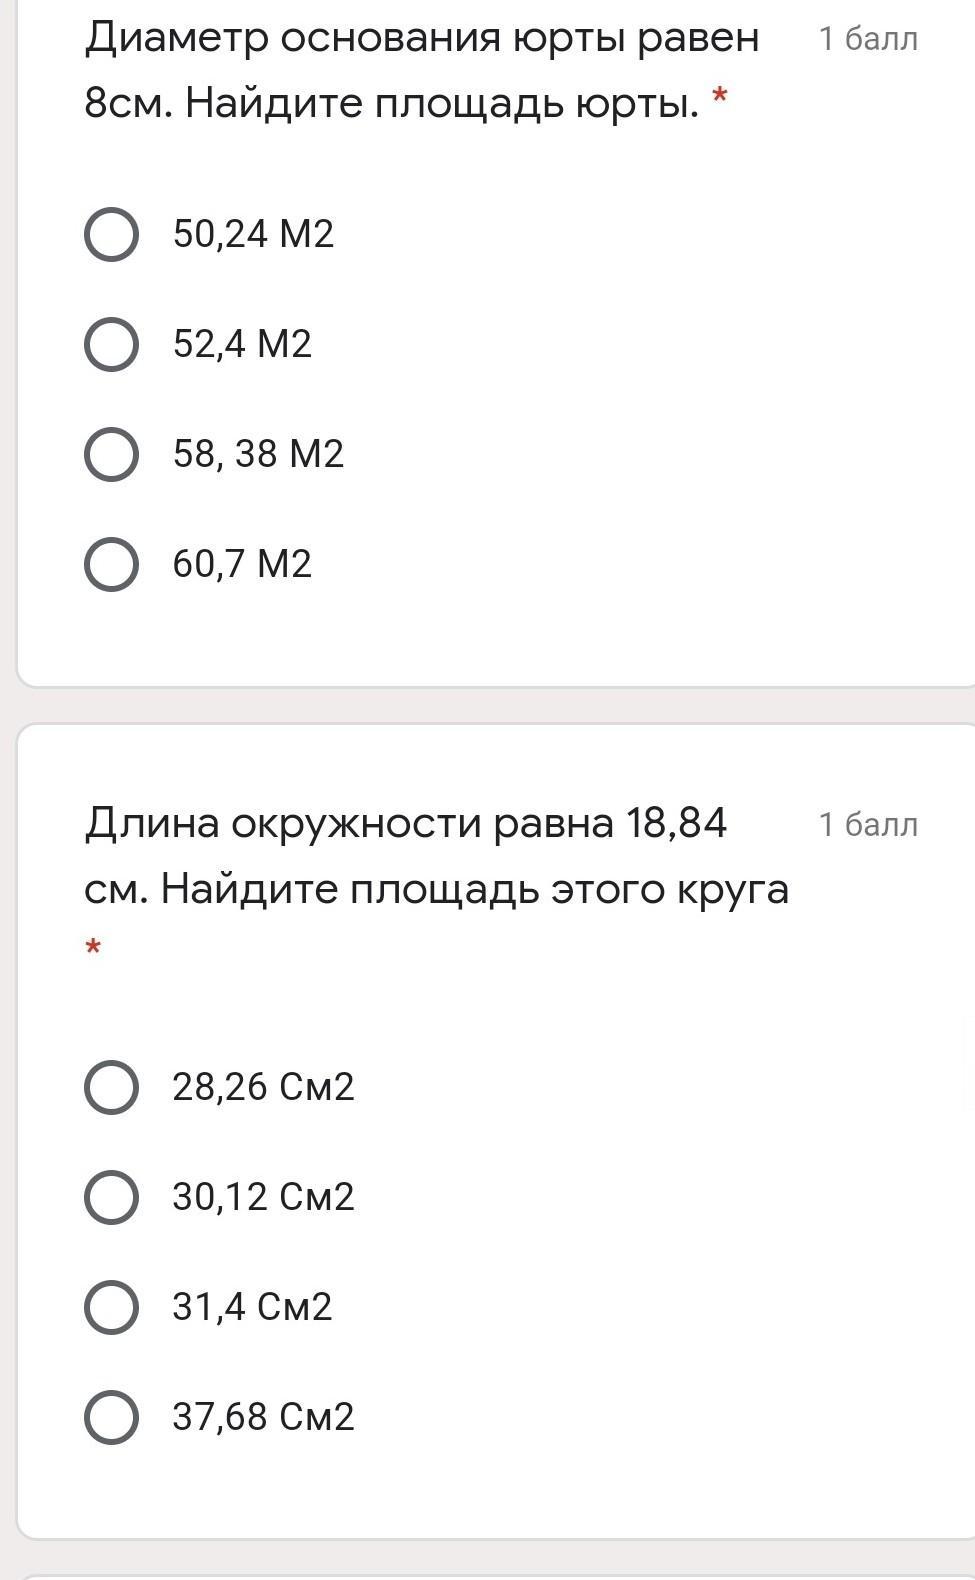Click the "52,4 М2" answer label text
The height and width of the screenshot is (1580, 975).
point(242,345)
